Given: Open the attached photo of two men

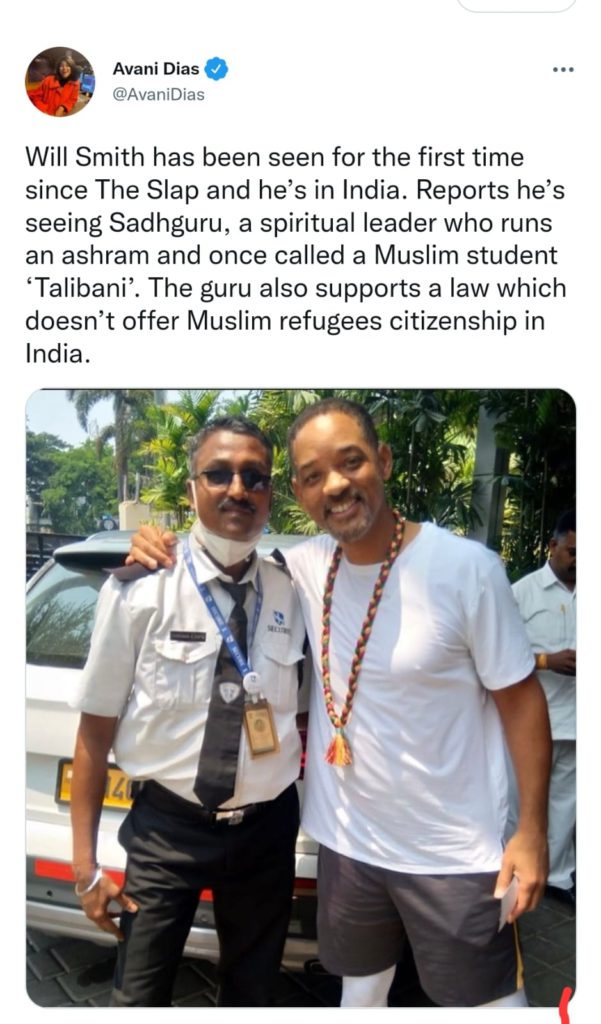Looking at the screenshot, I should [x=300, y=697].
